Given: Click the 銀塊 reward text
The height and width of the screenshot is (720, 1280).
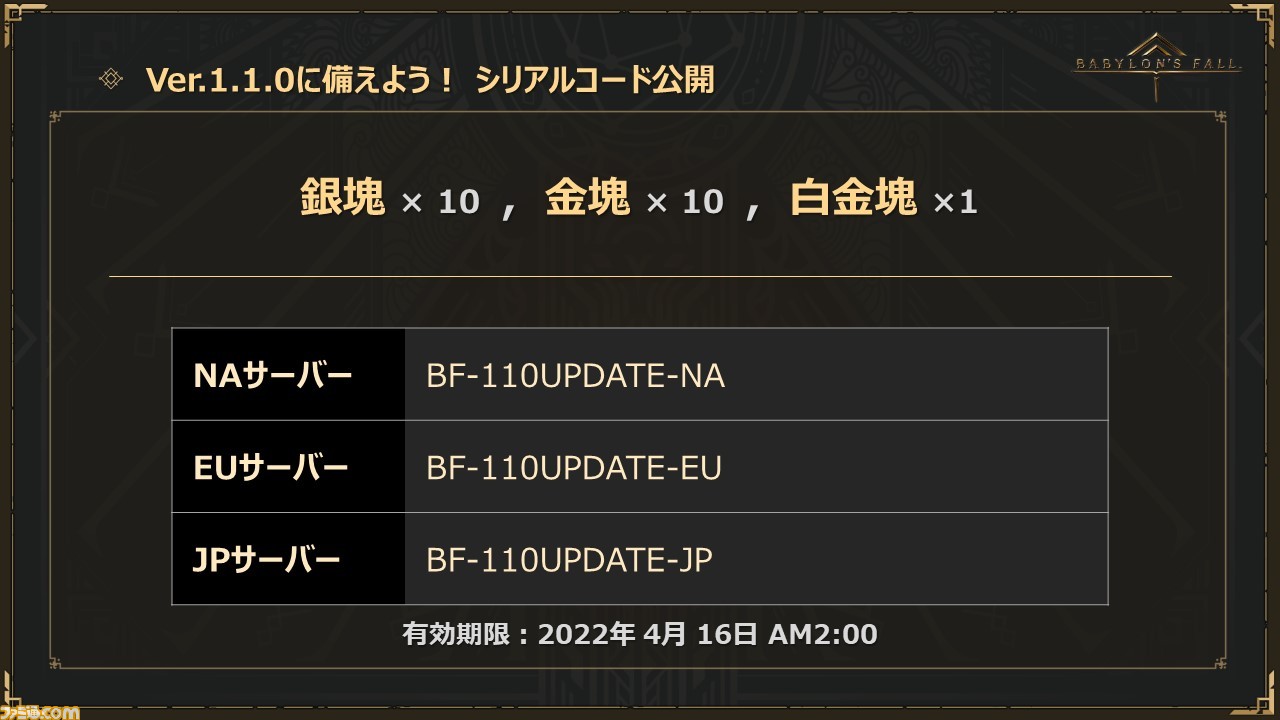Looking at the screenshot, I should (x=343, y=199).
